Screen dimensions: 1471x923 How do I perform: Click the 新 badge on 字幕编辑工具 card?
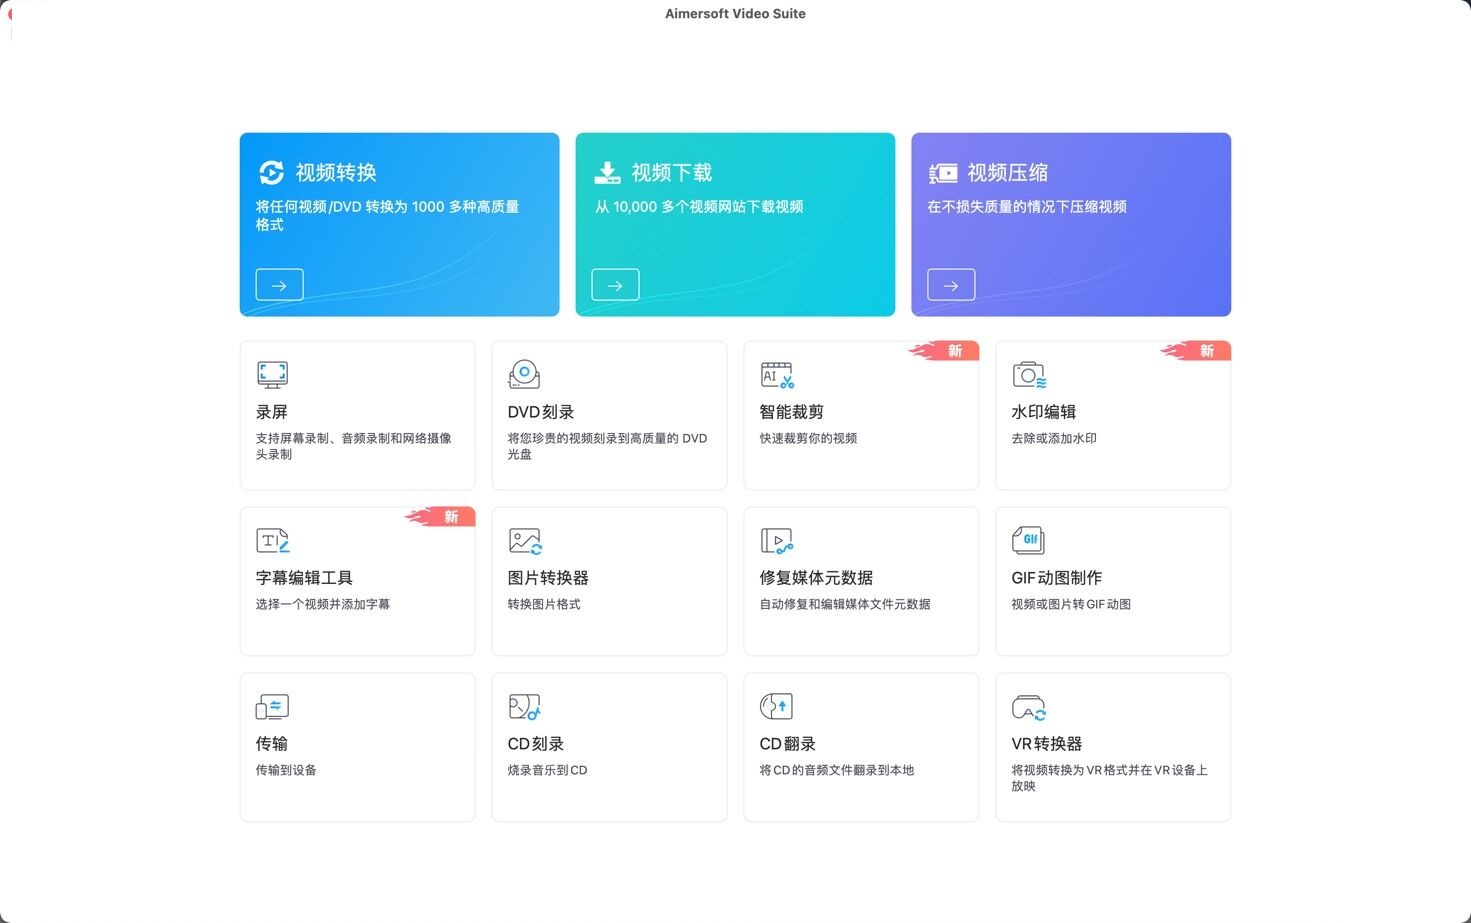click(440, 517)
